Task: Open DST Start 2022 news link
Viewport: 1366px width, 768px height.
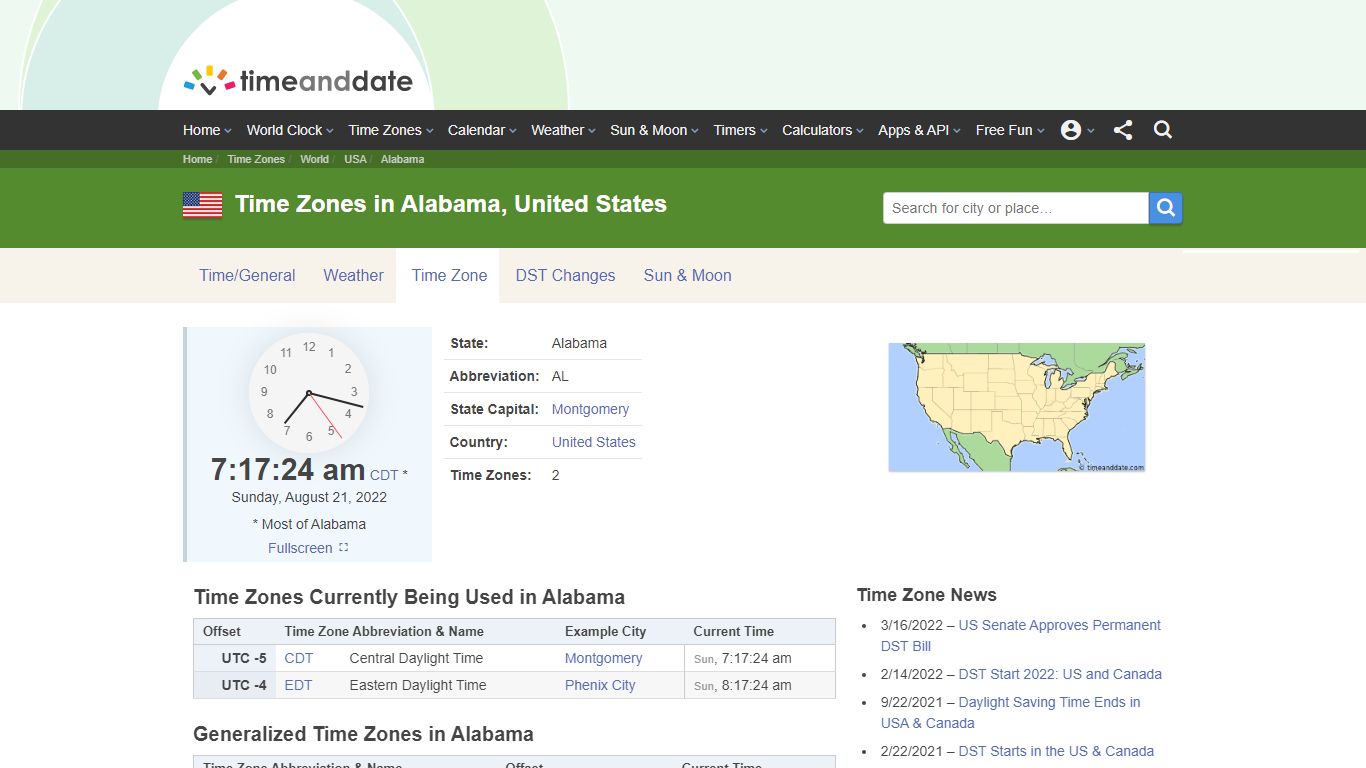Action: [1060, 674]
